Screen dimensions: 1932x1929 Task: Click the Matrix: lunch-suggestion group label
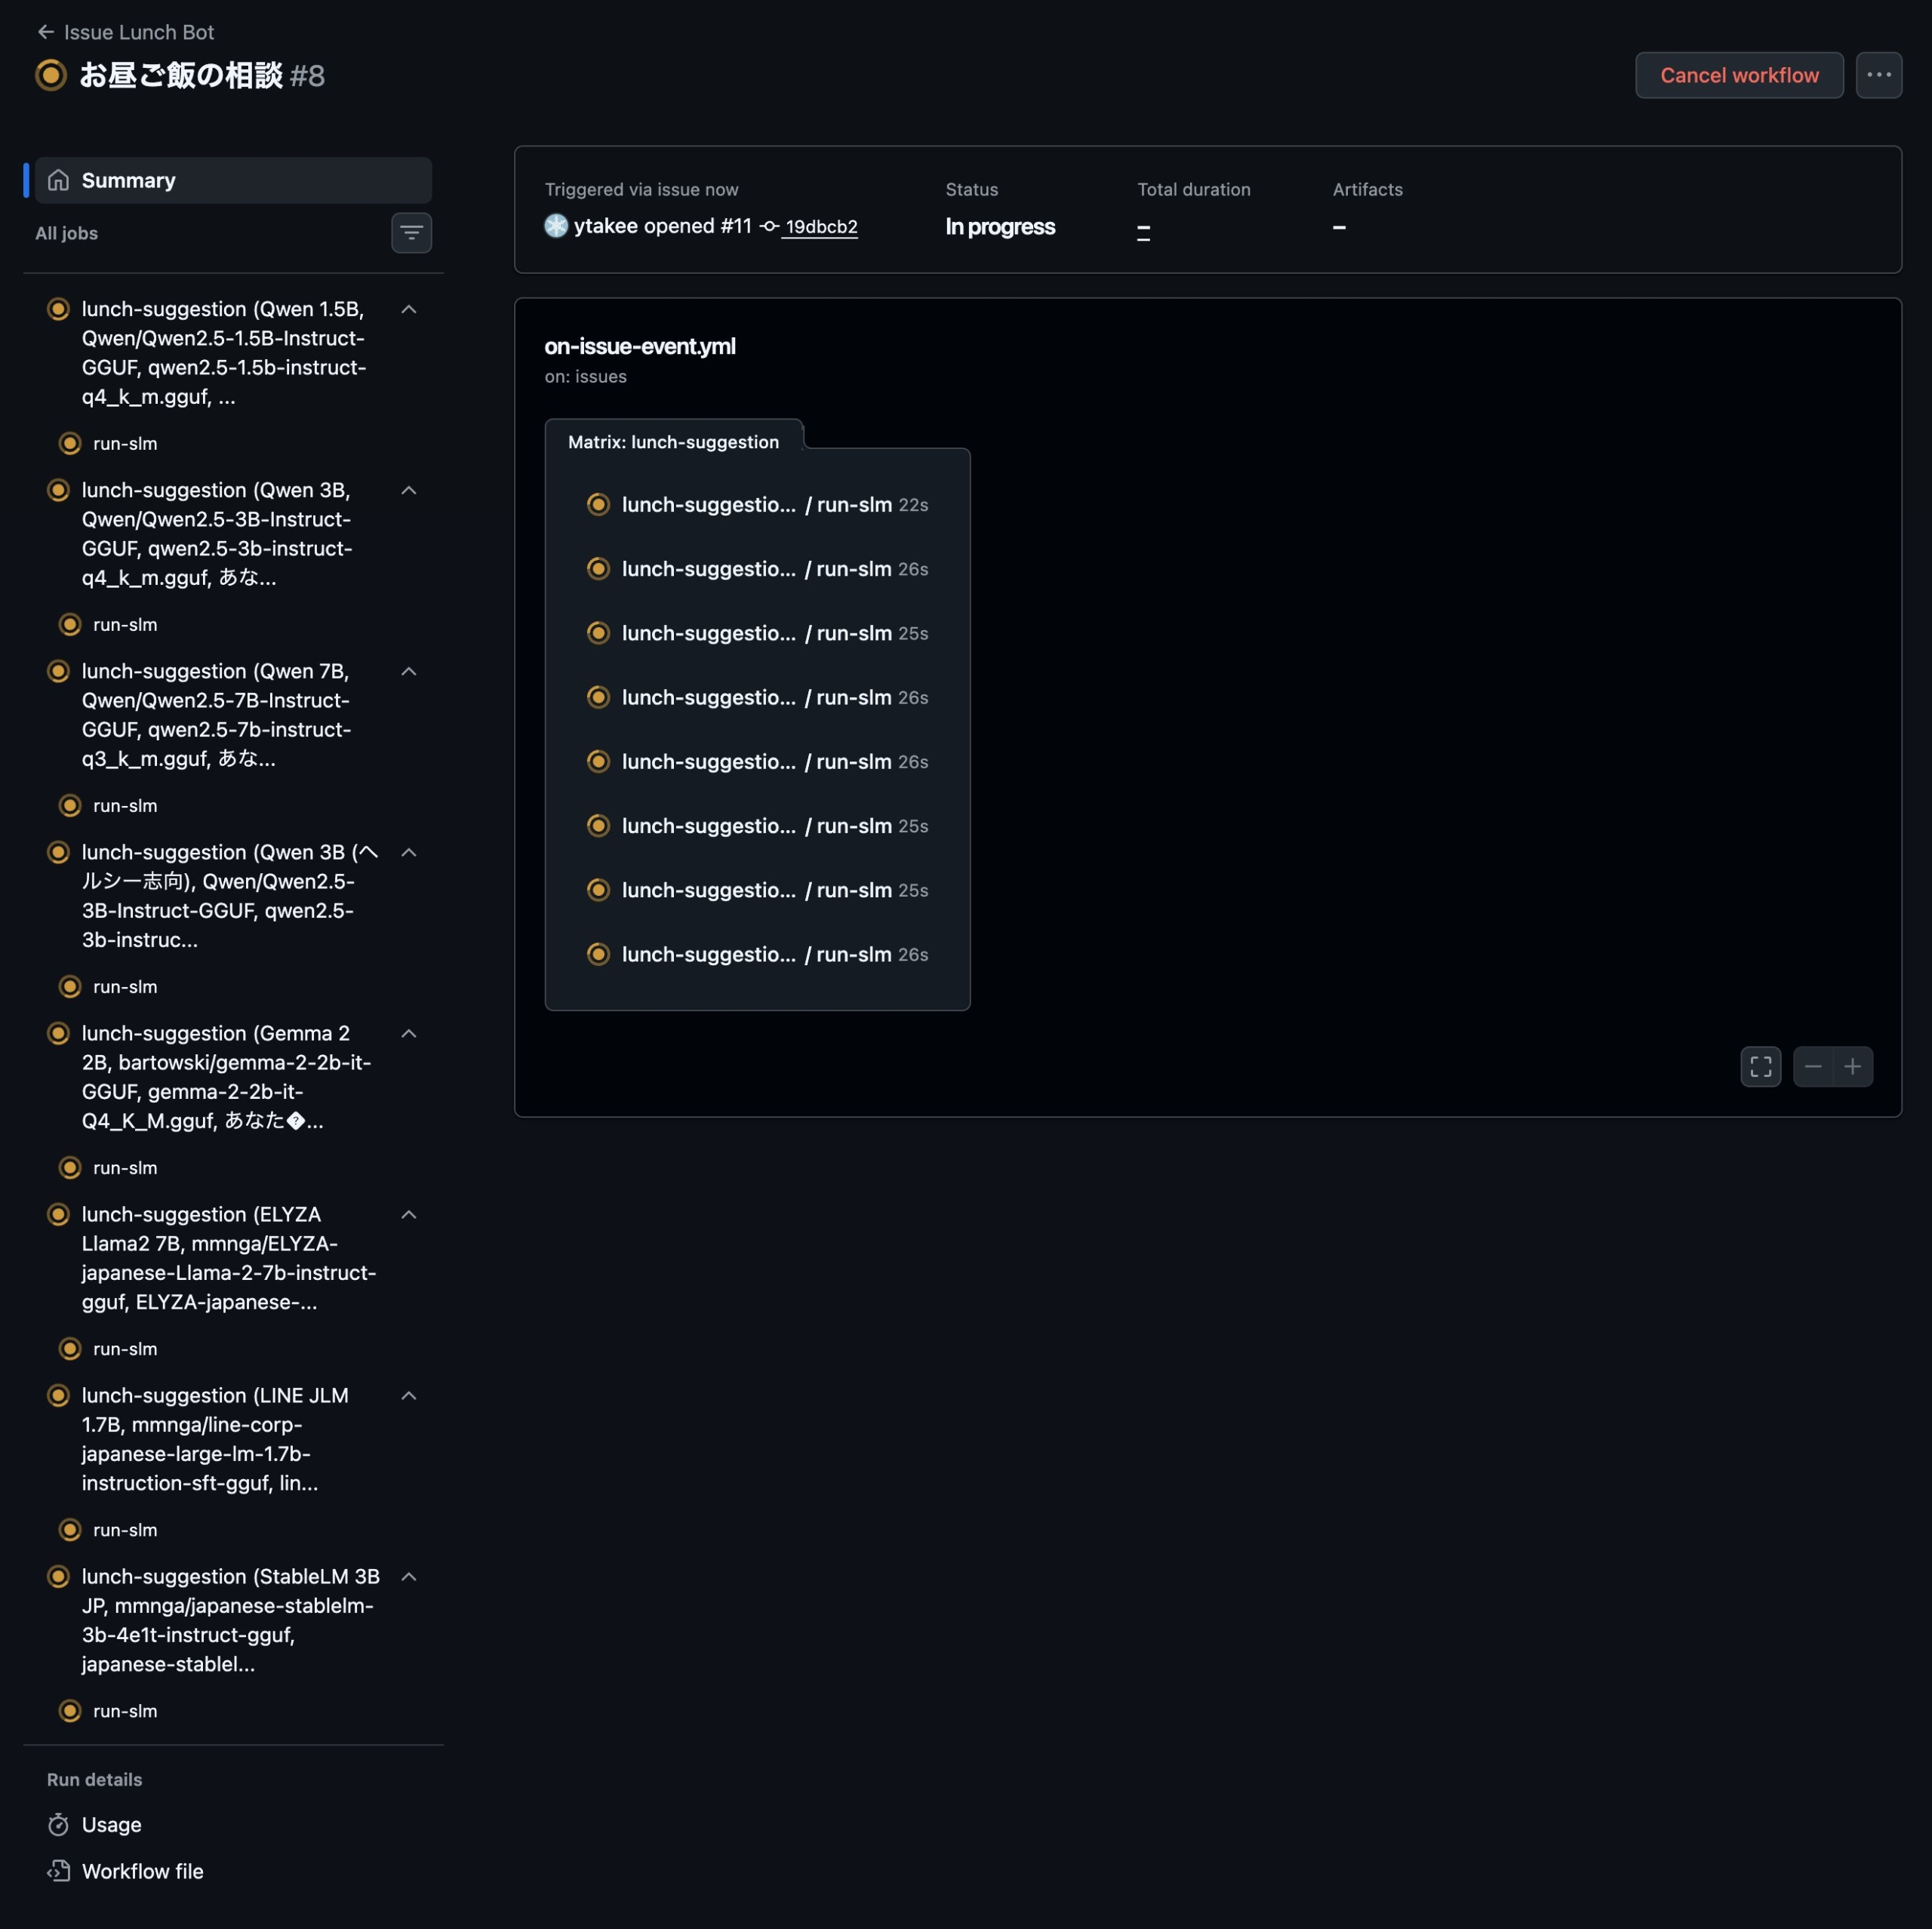[x=673, y=442]
